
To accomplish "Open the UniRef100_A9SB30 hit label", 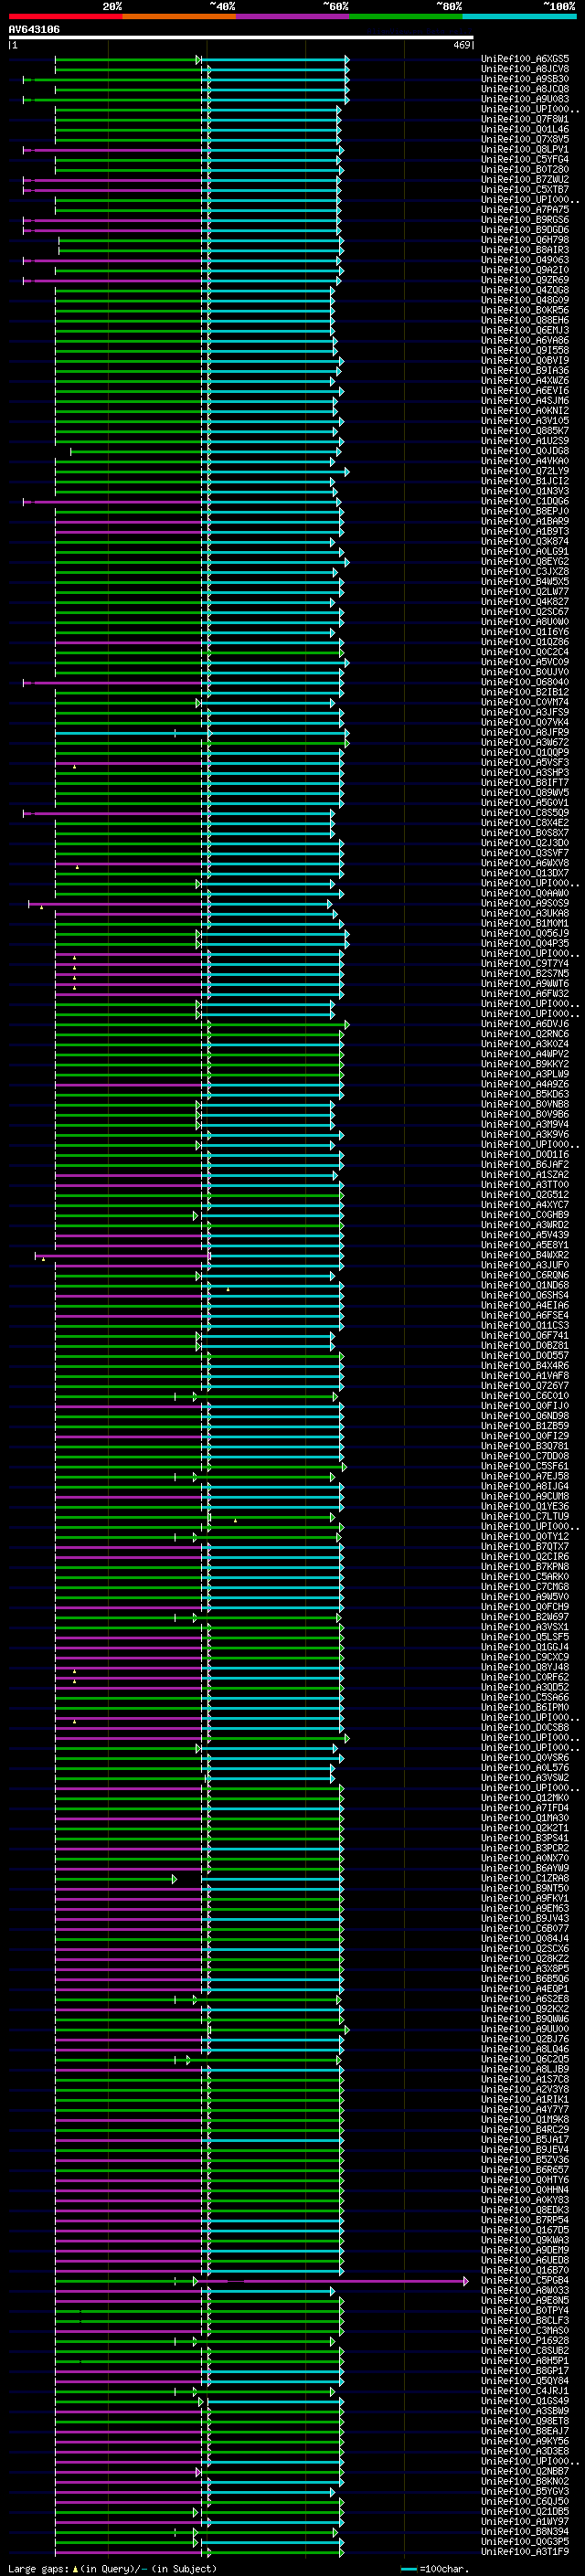I will [525, 79].
